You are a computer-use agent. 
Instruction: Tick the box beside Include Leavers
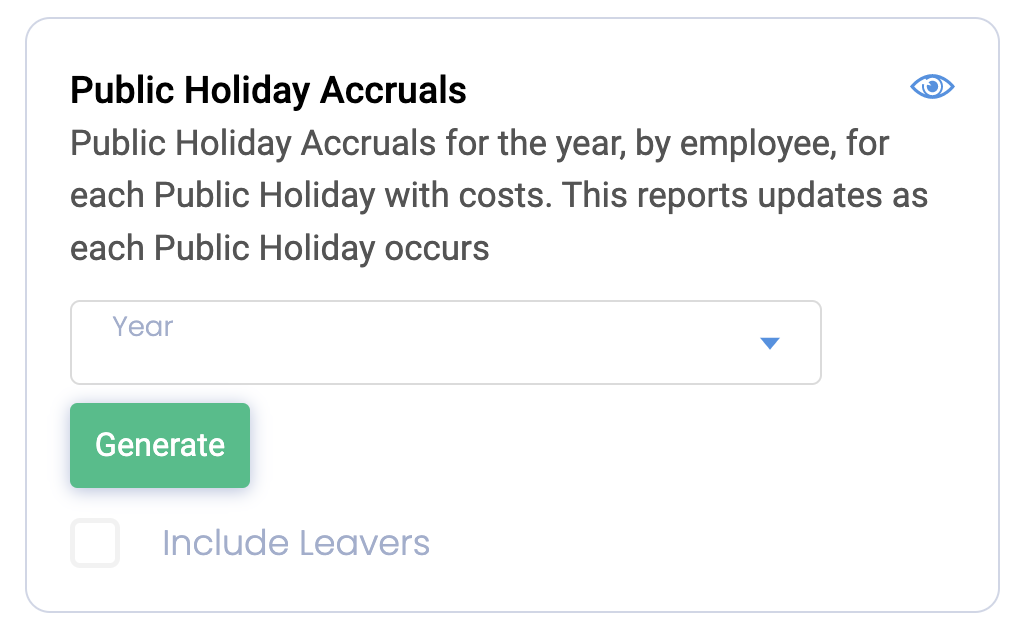tap(95, 543)
